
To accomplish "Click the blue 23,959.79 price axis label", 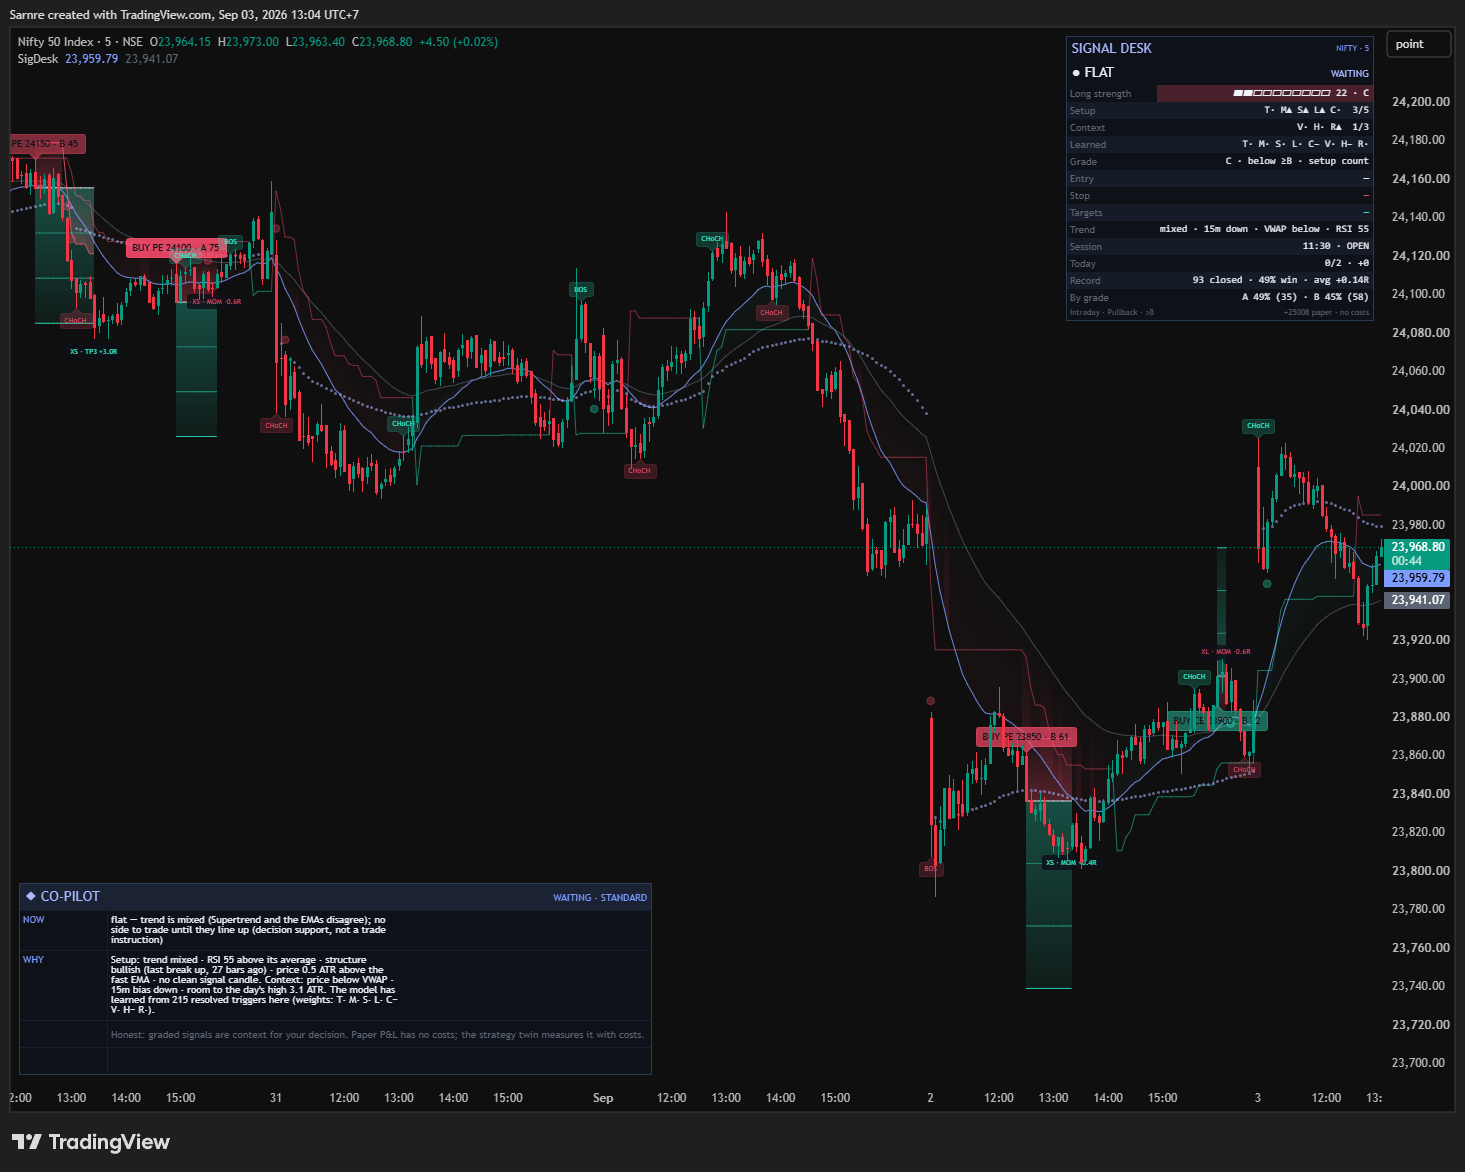I will [1418, 578].
